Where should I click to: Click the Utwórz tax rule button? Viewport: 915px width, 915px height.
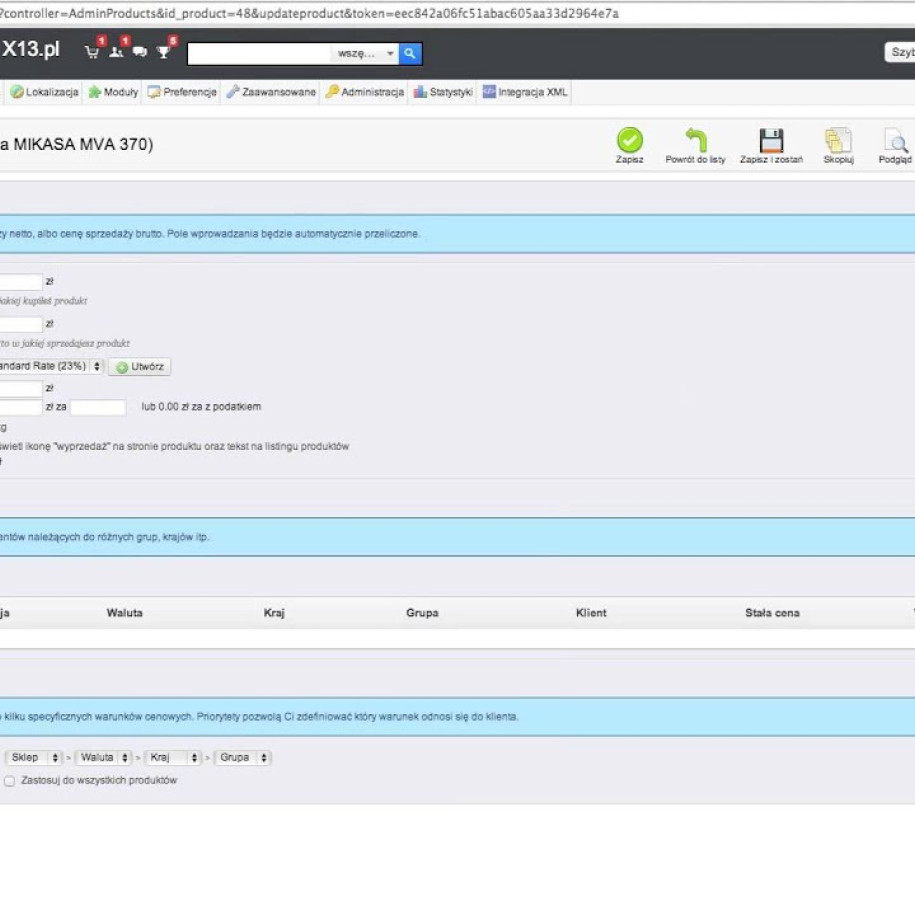[140, 367]
